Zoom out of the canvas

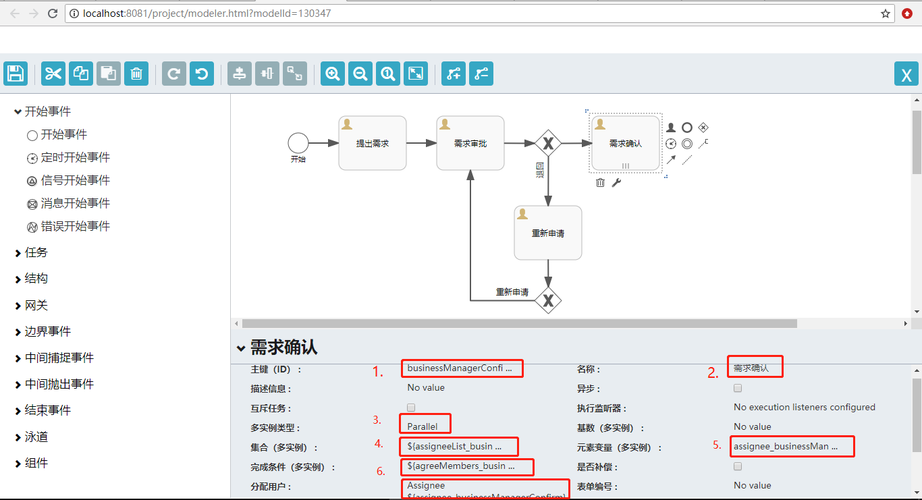[x=360, y=74]
